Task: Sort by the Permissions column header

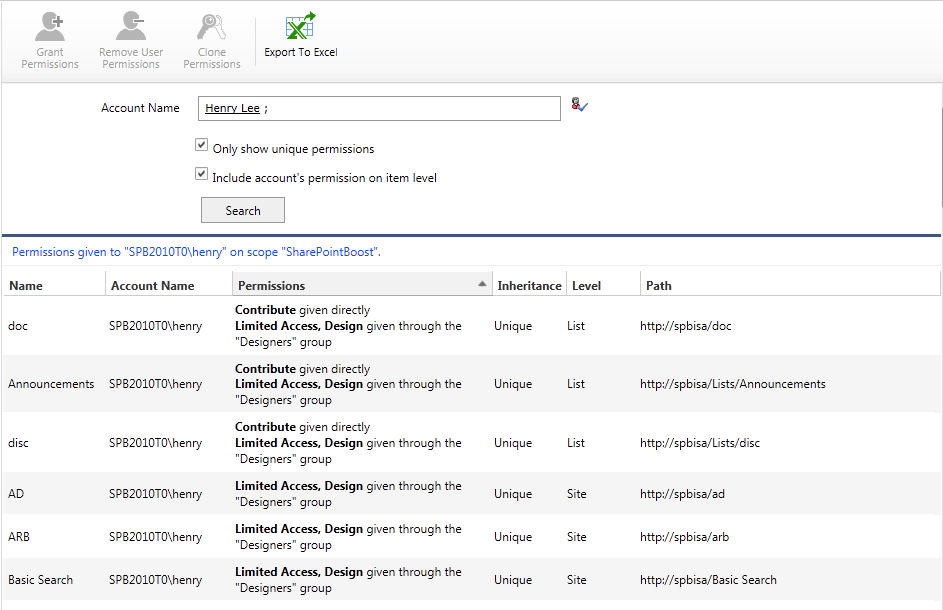Action: (x=272, y=286)
